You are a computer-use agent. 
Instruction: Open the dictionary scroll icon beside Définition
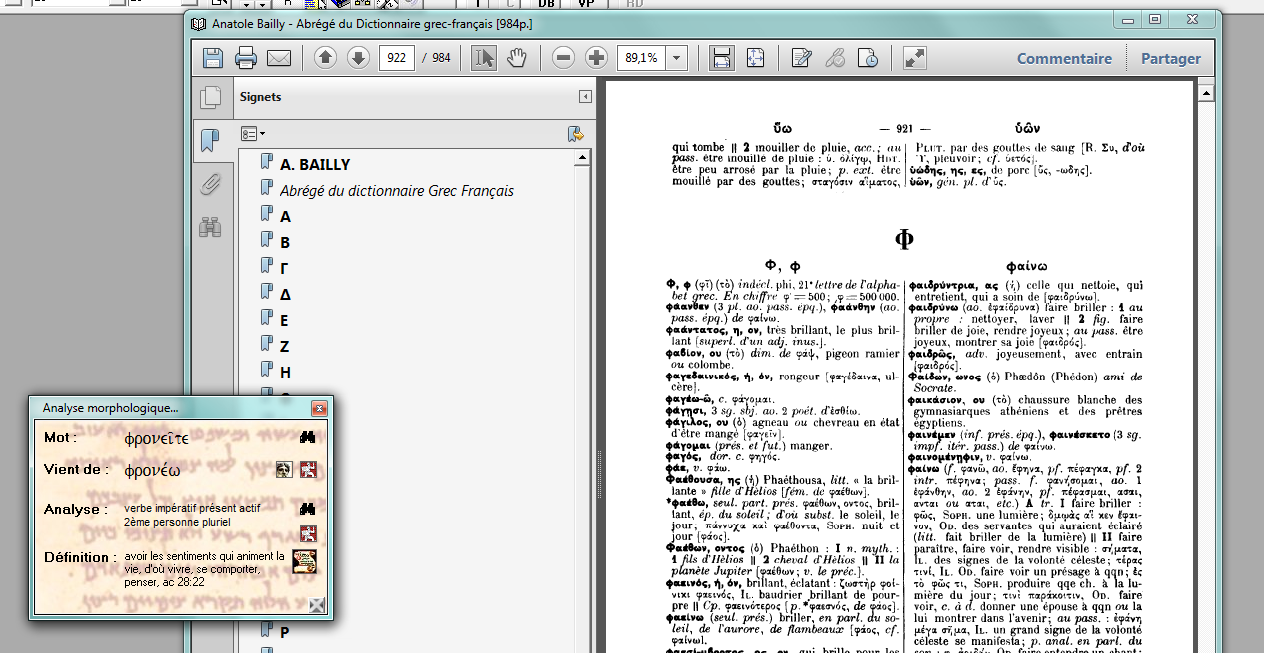[x=304, y=561]
